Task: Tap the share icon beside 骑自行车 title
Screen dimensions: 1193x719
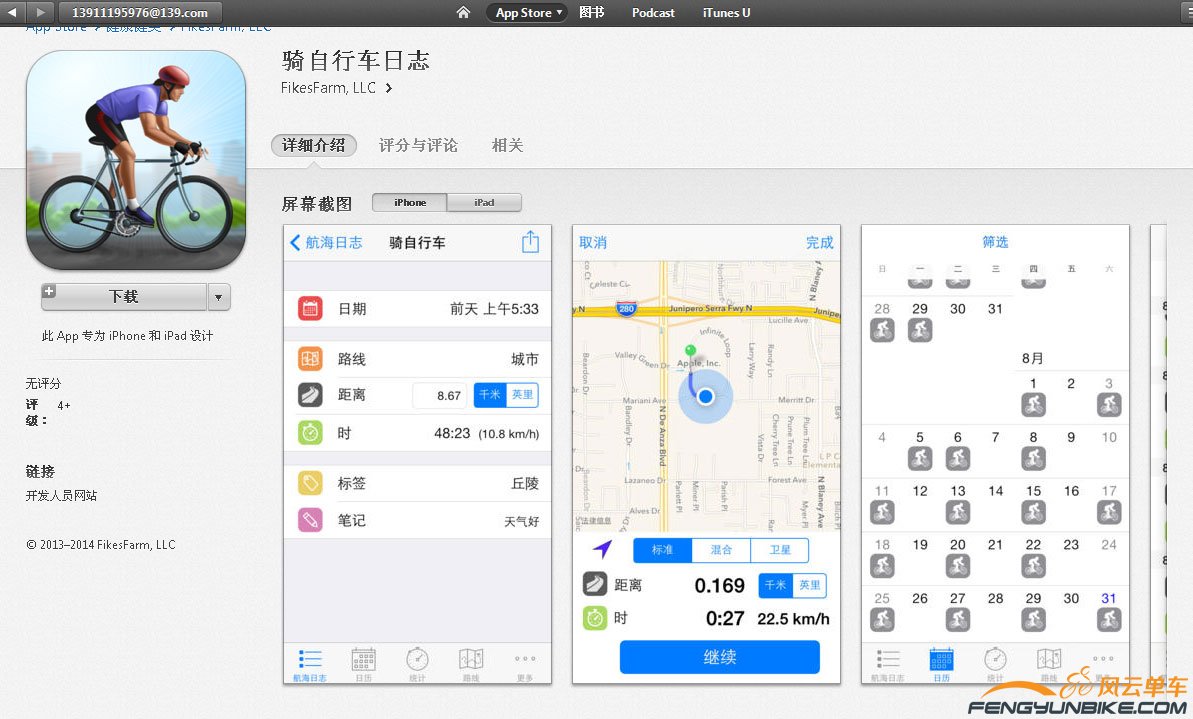Action: pos(530,241)
